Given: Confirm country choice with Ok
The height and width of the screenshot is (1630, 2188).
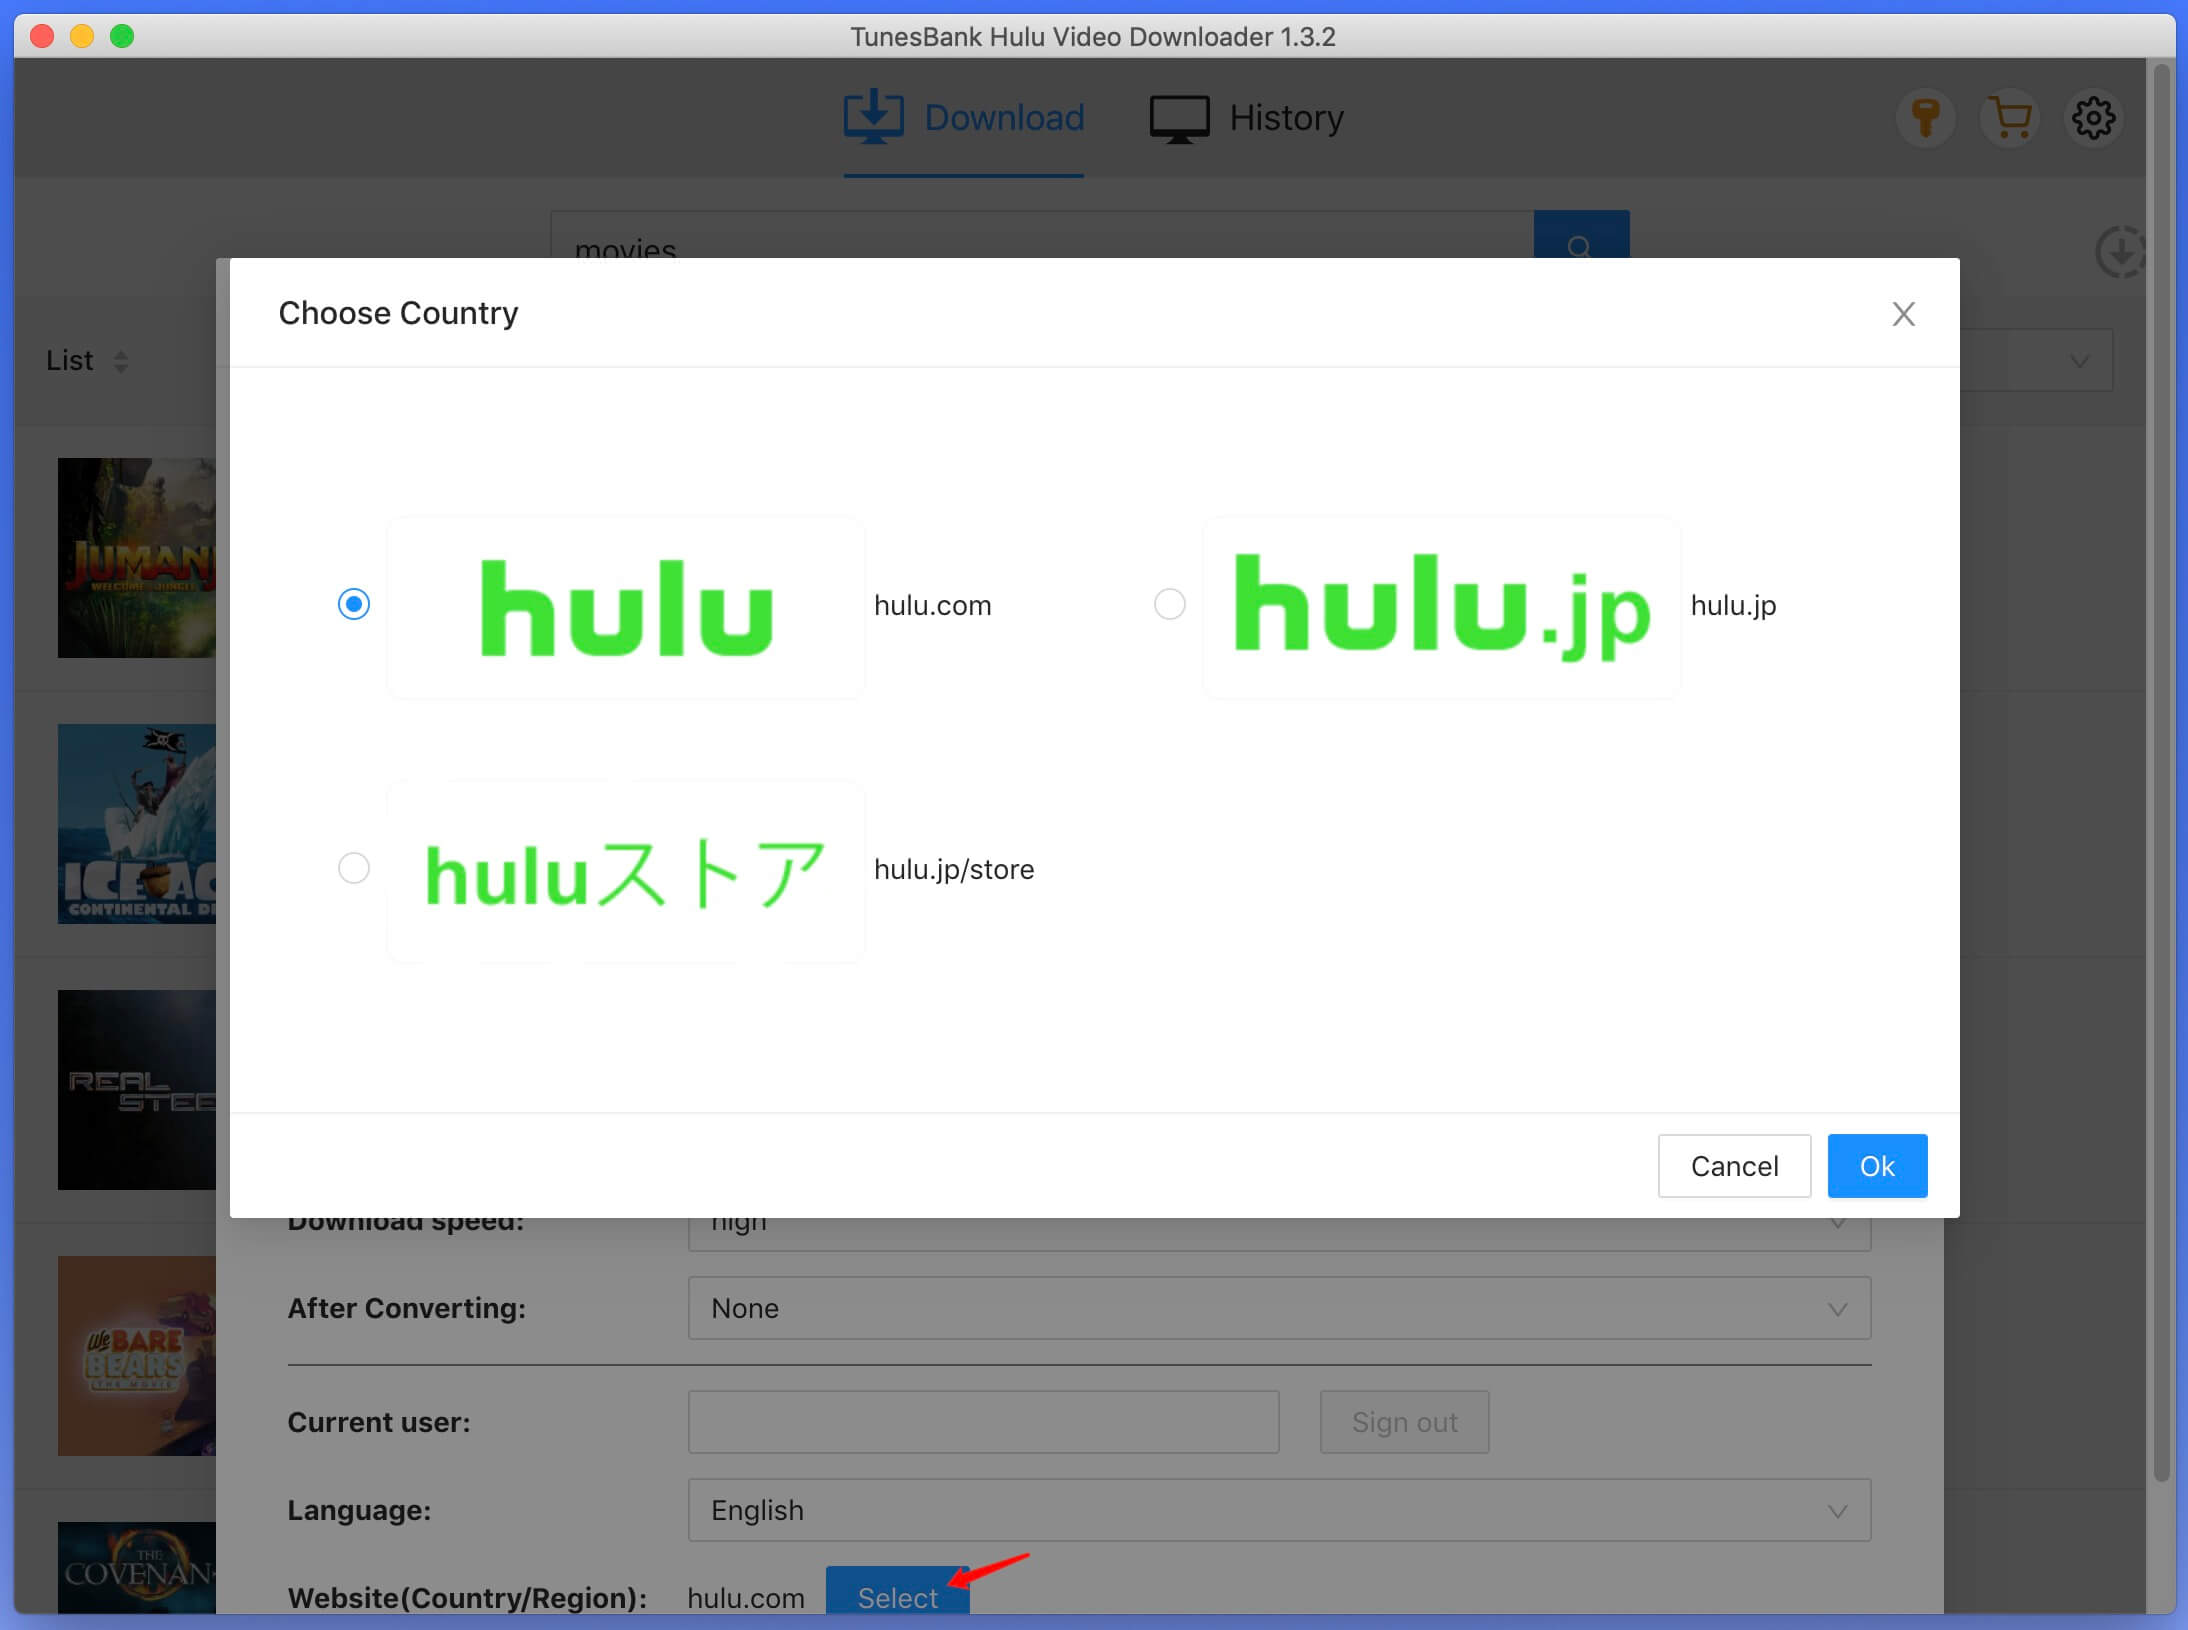Looking at the screenshot, I should [x=1877, y=1166].
